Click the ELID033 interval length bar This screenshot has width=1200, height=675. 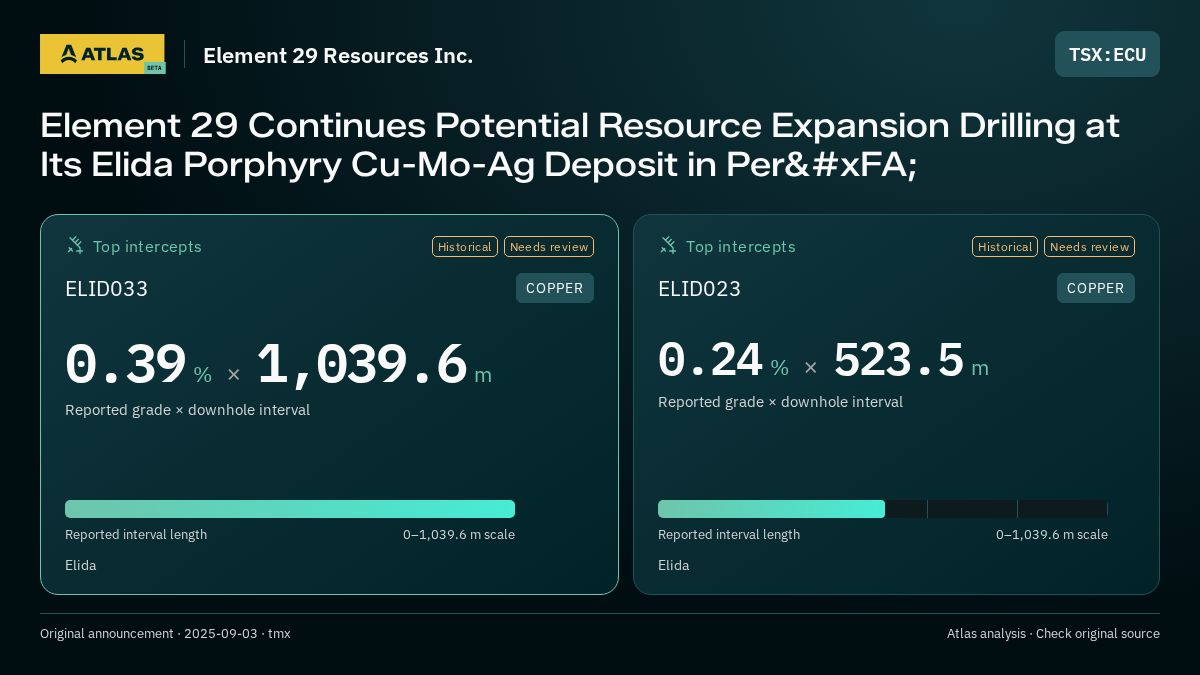click(x=290, y=509)
